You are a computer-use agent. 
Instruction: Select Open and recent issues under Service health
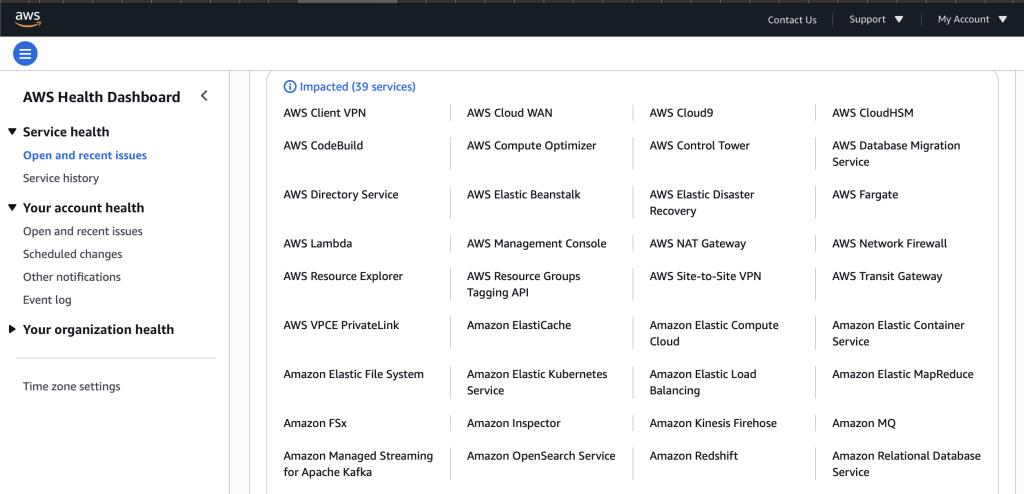tap(85, 156)
